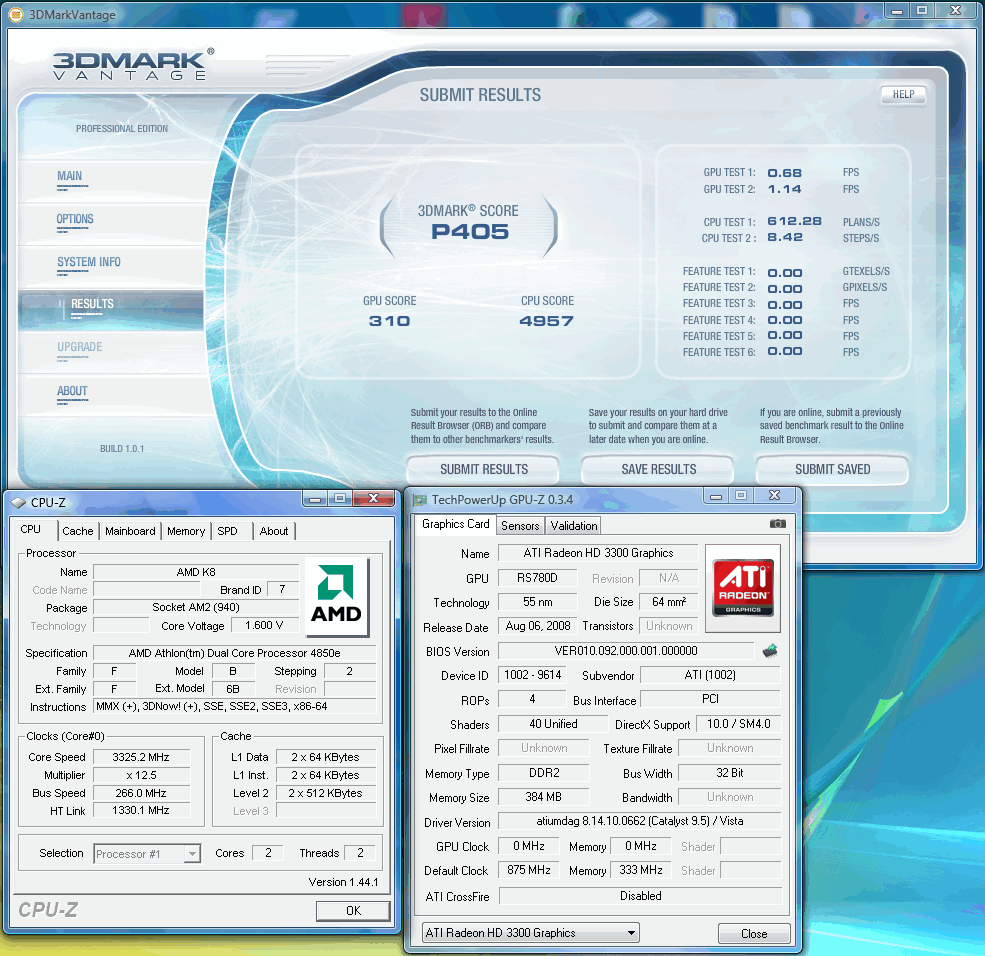
Task: Minimize the GPU-Z window
Action: (716, 496)
